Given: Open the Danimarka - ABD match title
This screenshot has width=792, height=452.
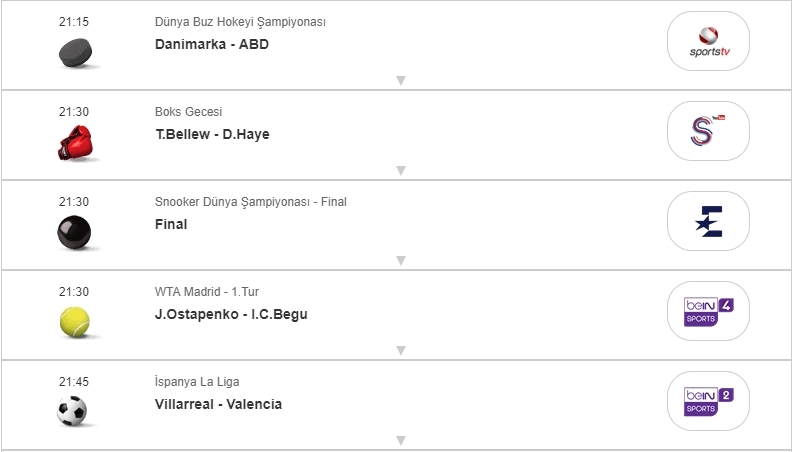Looking at the screenshot, I should 212,44.
